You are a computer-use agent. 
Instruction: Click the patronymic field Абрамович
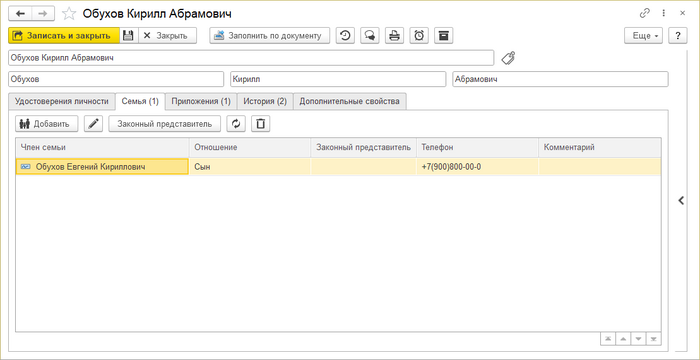click(x=560, y=80)
